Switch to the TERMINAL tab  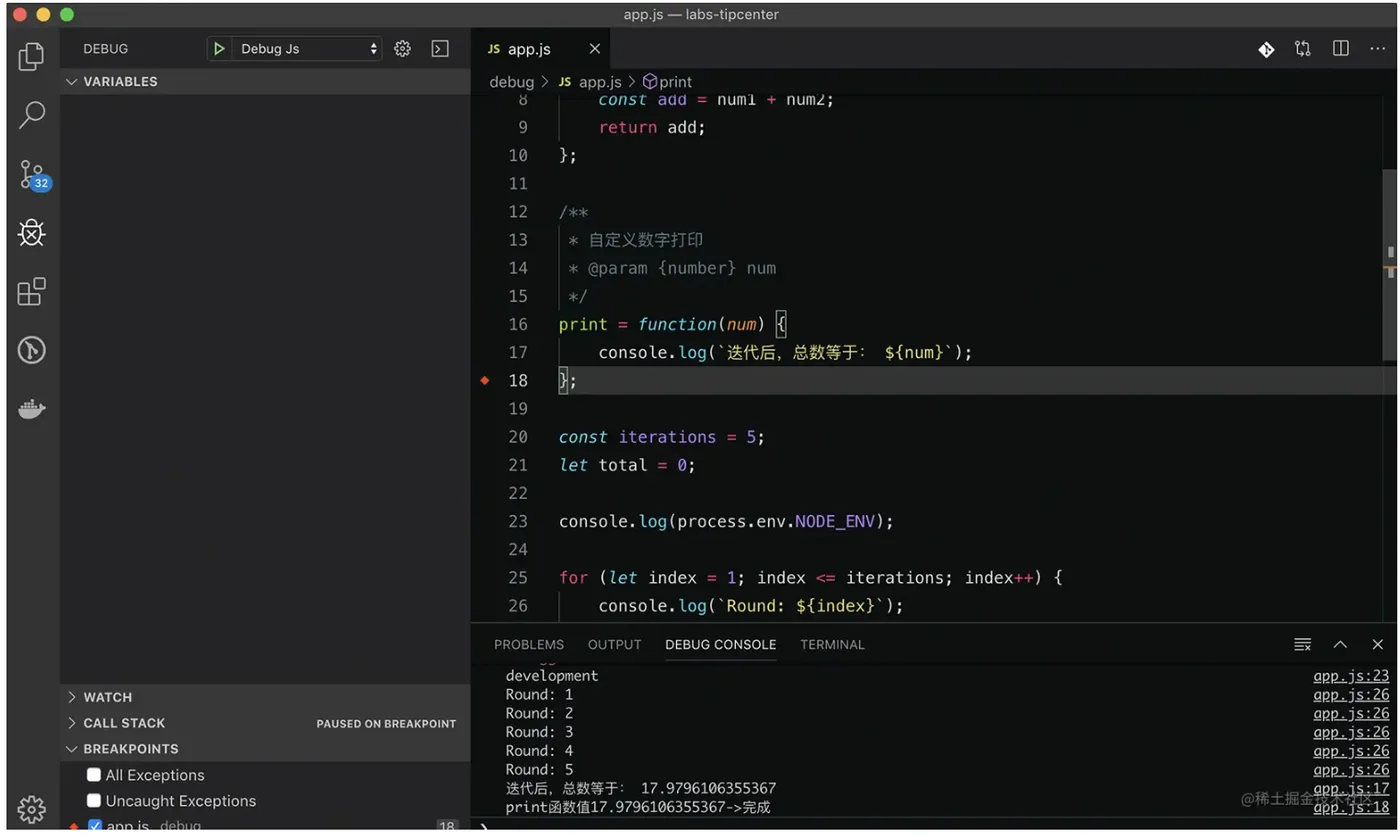tap(832, 645)
